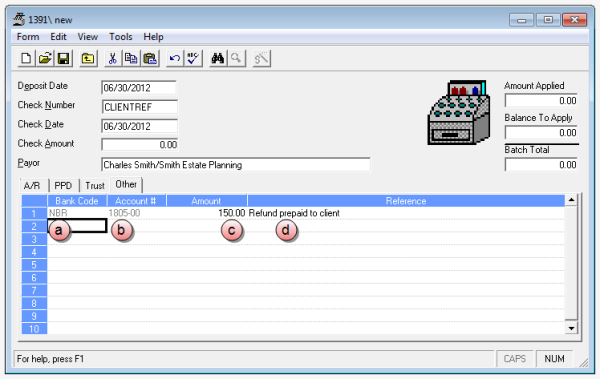The width and height of the screenshot is (600, 379).
Task: Select row header 4 in the grid
Action: (x=34, y=252)
